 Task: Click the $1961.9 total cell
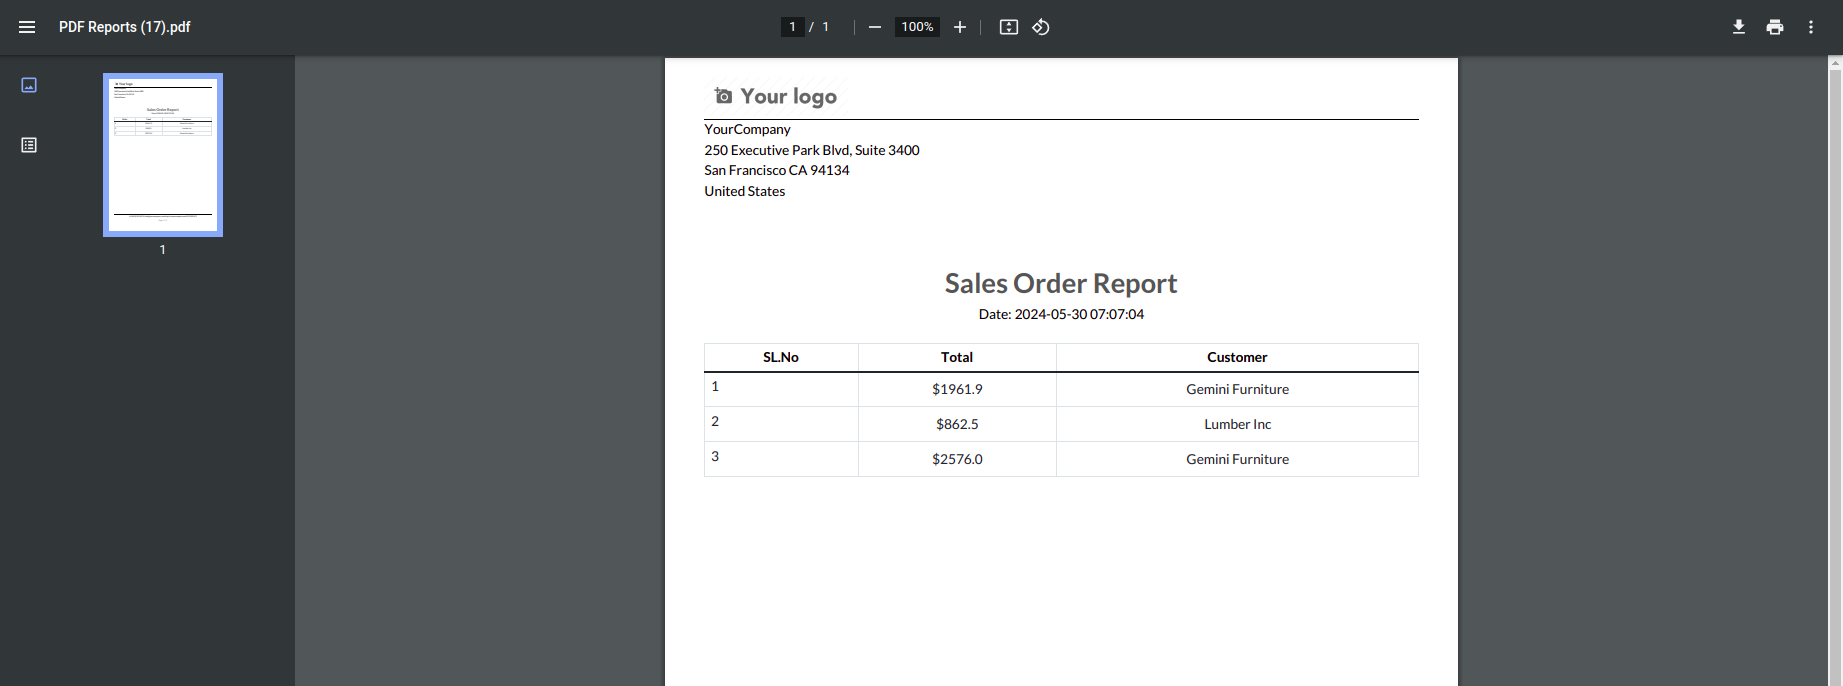tap(957, 389)
